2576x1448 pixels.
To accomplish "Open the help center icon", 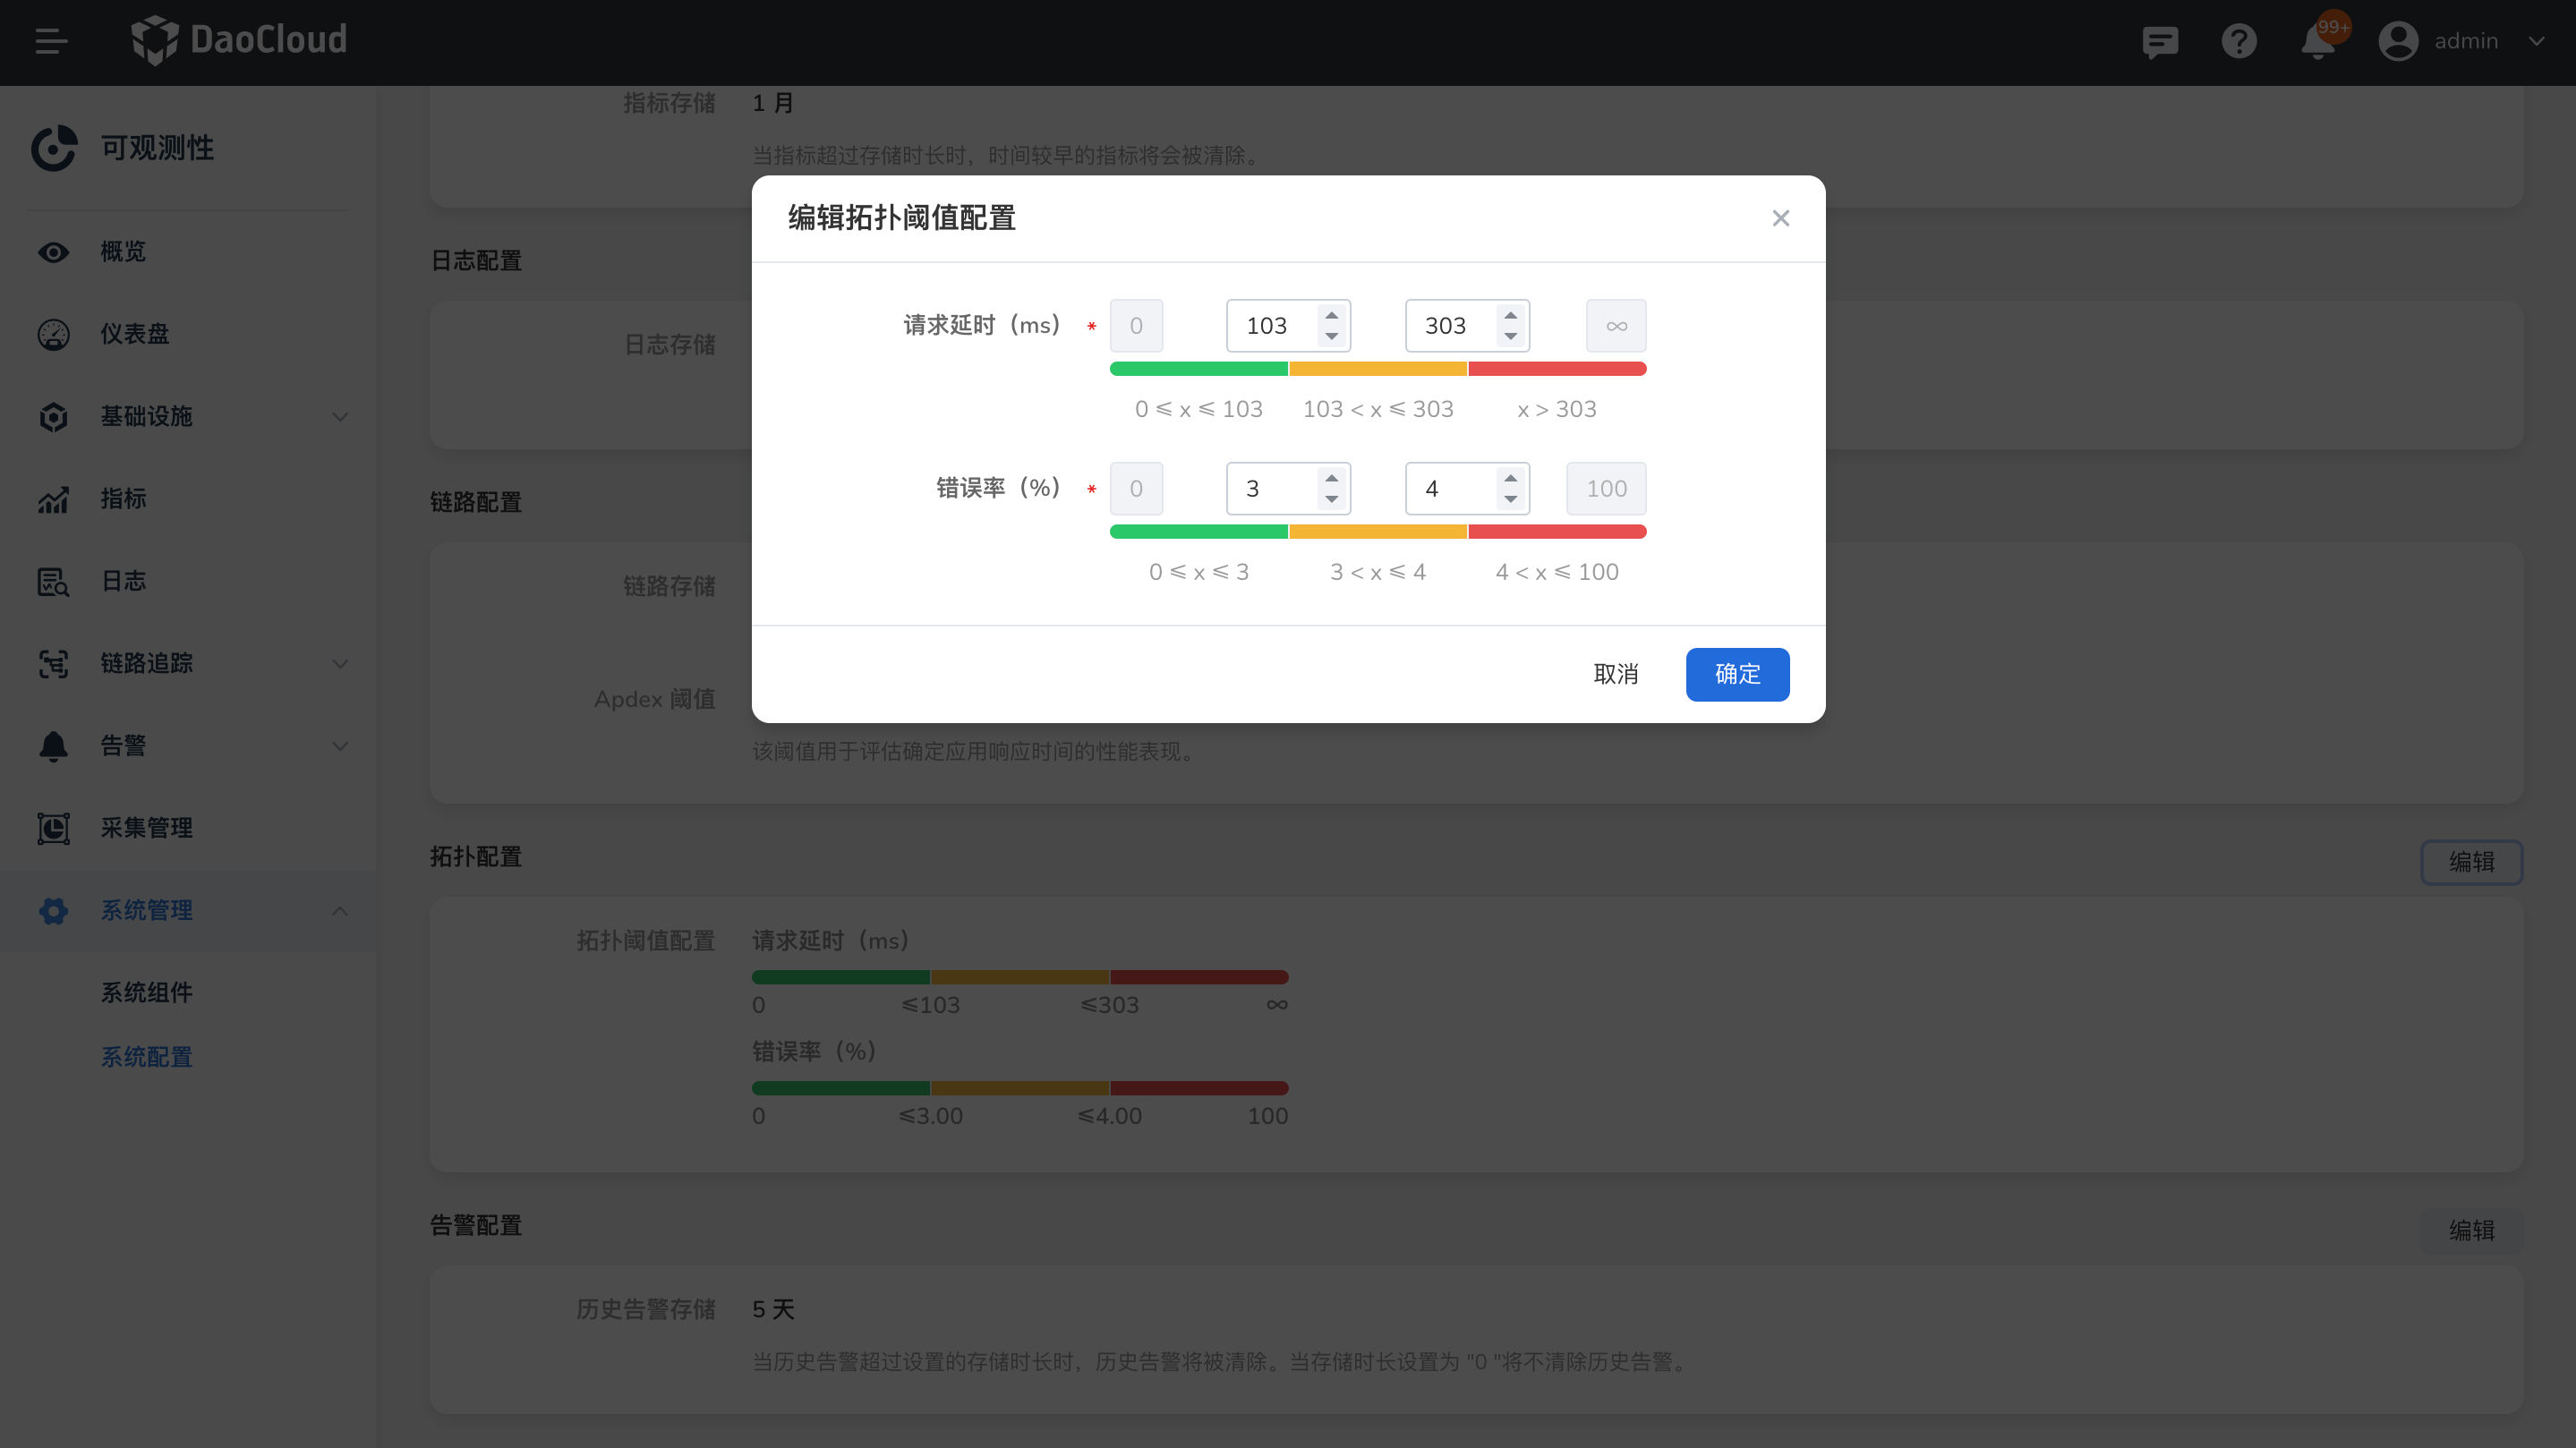I will point(2239,42).
